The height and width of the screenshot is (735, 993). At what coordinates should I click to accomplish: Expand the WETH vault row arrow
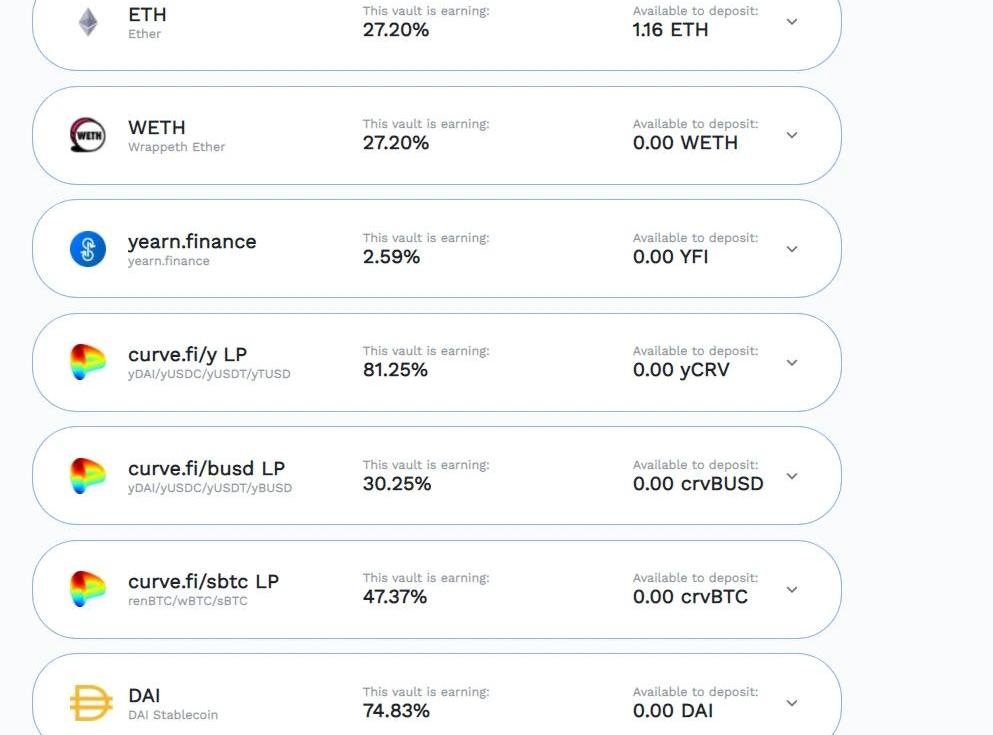[792, 135]
